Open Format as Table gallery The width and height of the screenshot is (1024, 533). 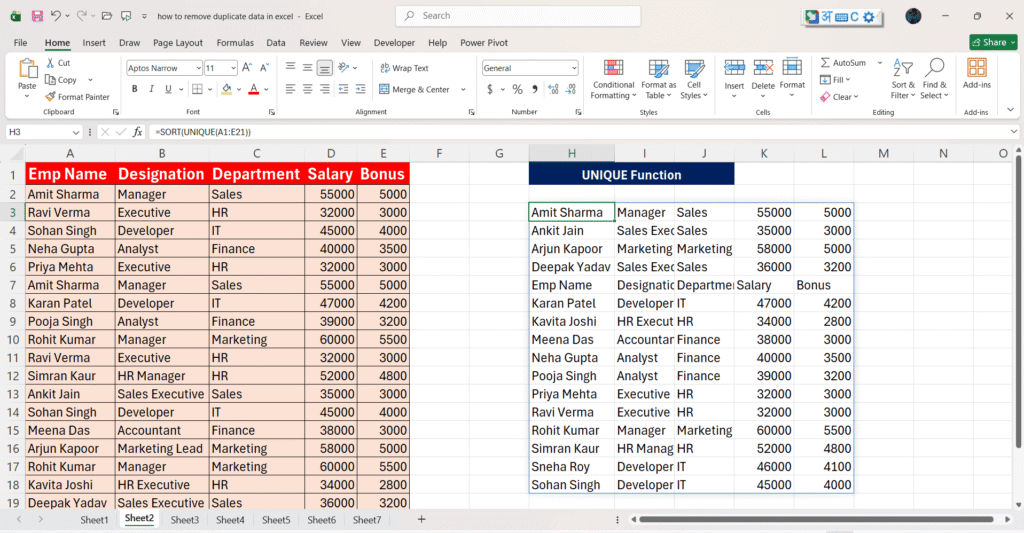click(x=658, y=78)
